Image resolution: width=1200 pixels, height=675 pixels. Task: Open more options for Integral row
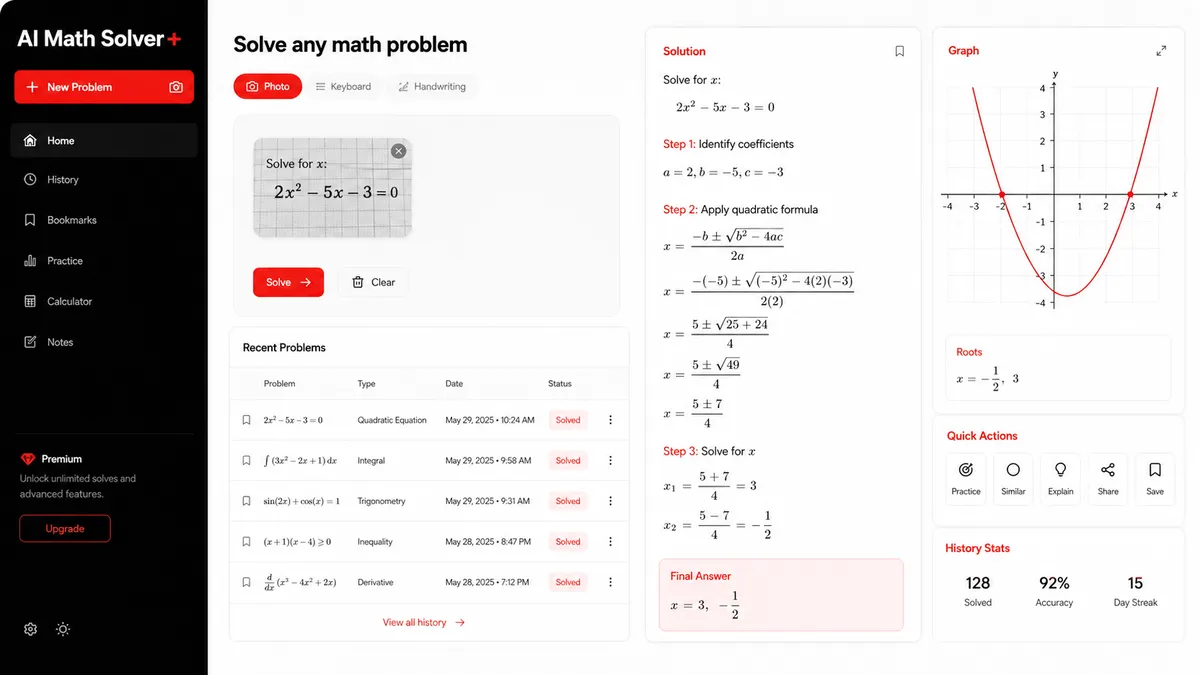pos(611,461)
